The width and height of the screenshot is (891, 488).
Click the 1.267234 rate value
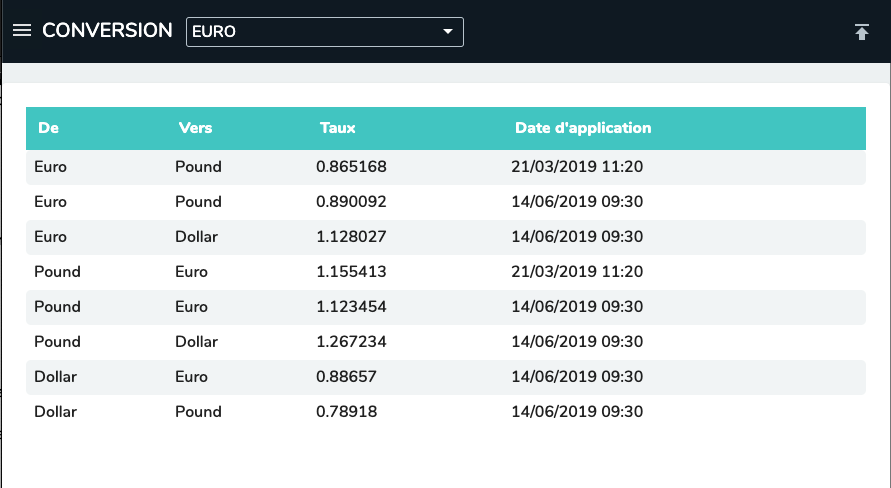(351, 342)
